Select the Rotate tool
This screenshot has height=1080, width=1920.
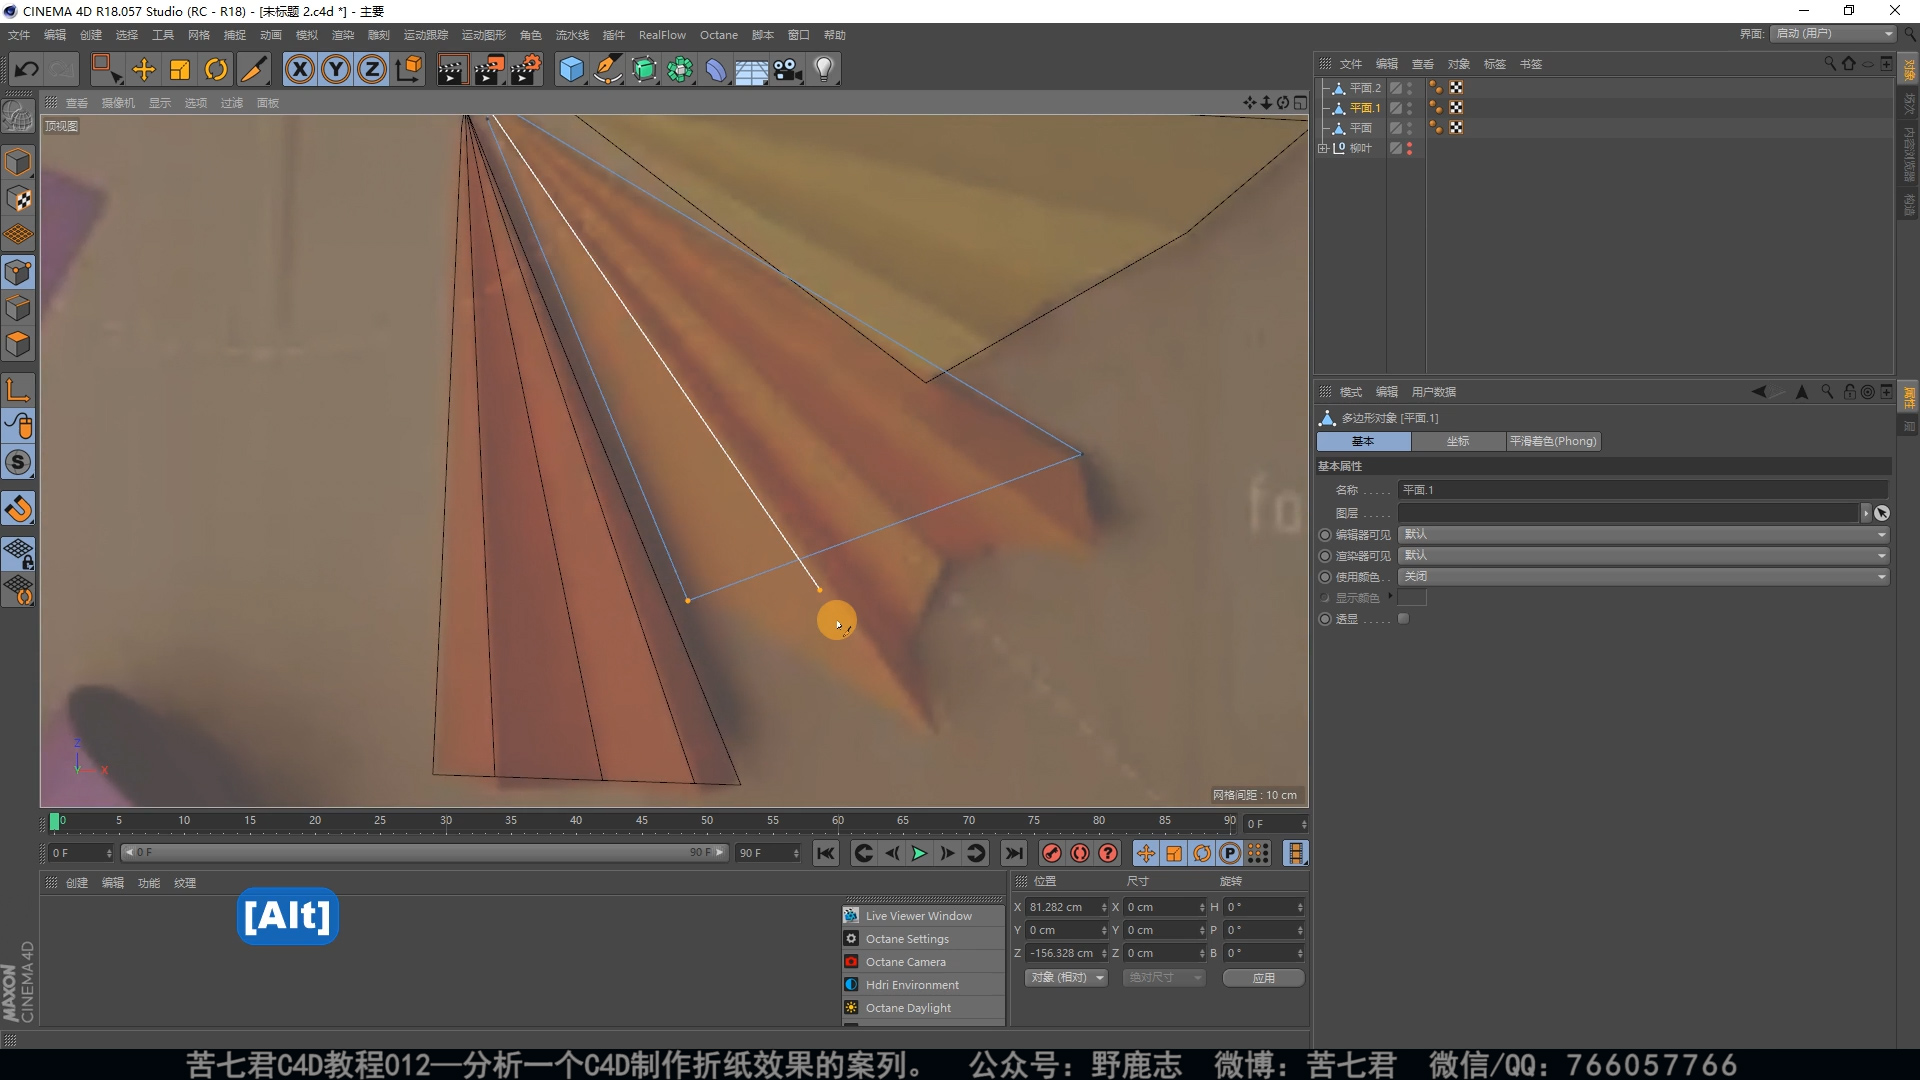point(216,69)
